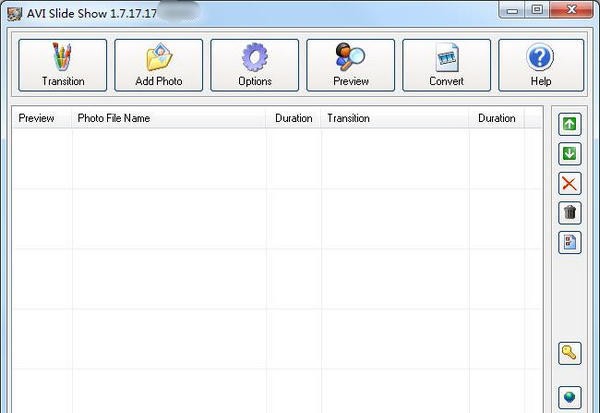The image size is (600, 413).
Task: Click the Duration header beside Photo File Name
Action: point(294,118)
